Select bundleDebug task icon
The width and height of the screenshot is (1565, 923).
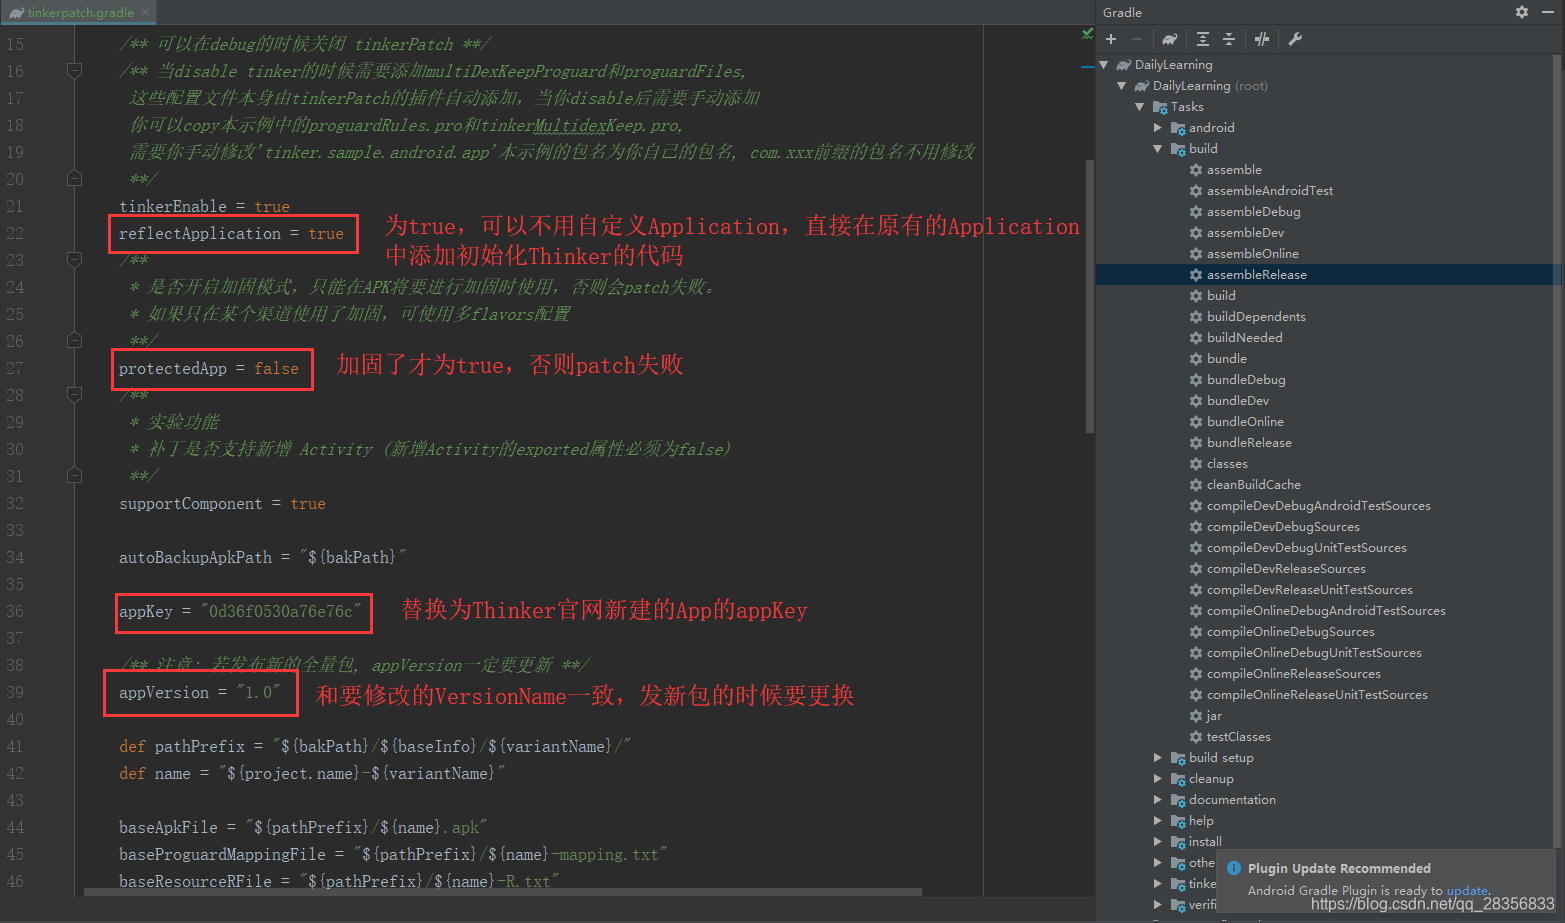1196,379
